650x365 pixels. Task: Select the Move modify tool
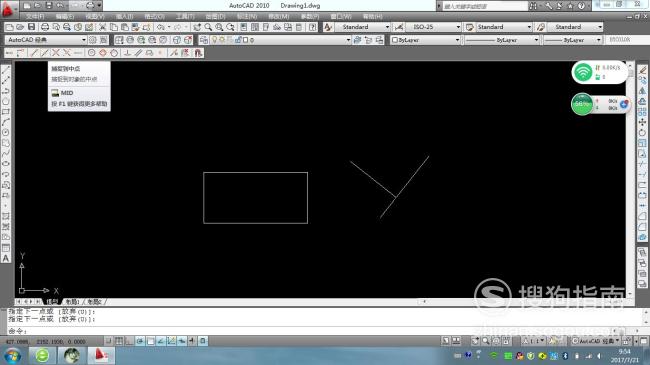click(x=642, y=122)
